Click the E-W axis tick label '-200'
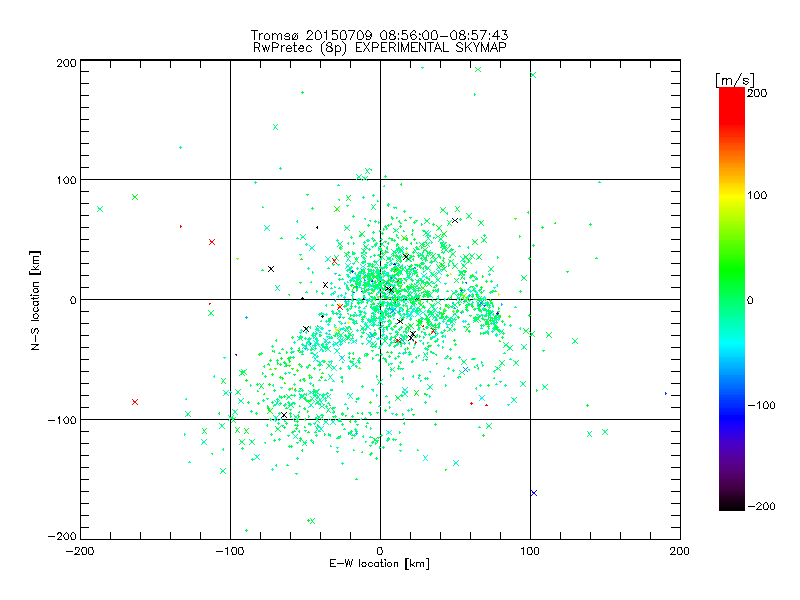The image size is (800, 600). 80,551
